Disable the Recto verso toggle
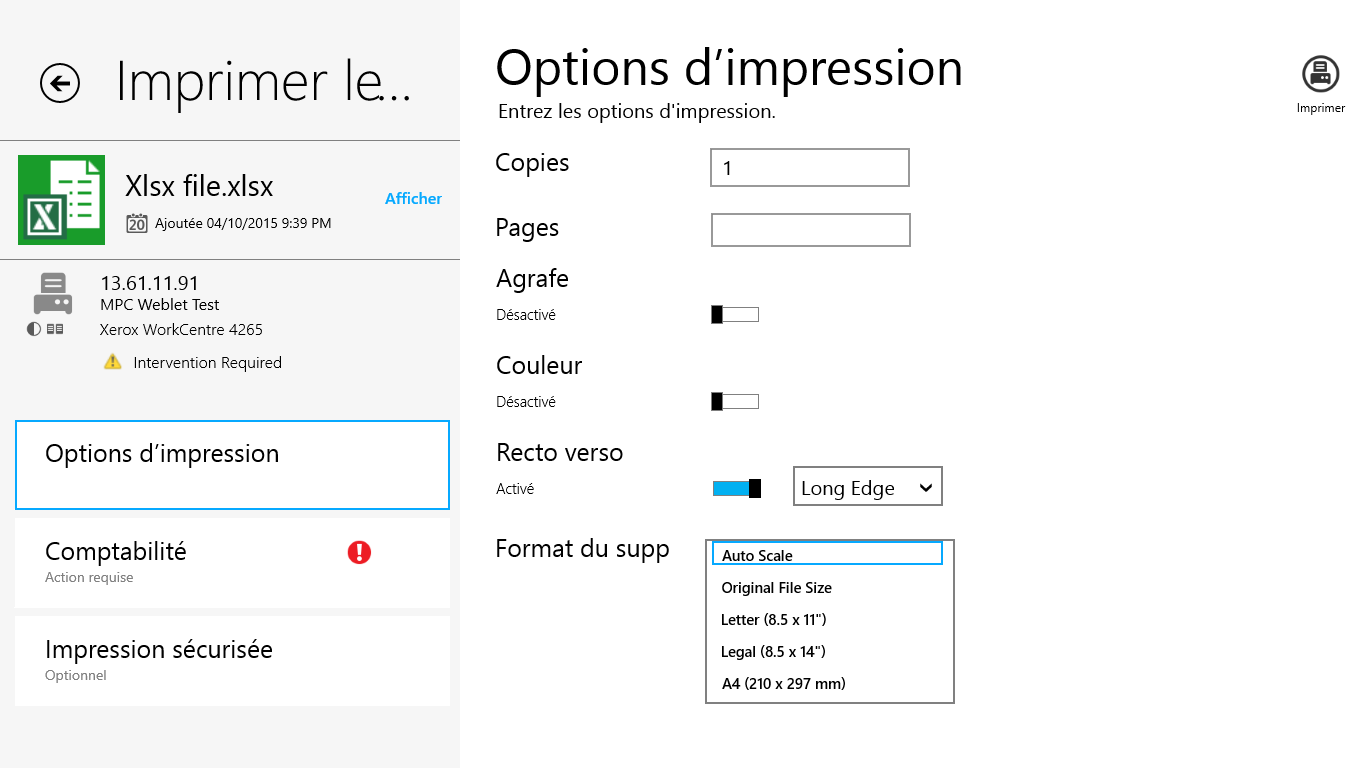 pyautogui.click(x=737, y=488)
